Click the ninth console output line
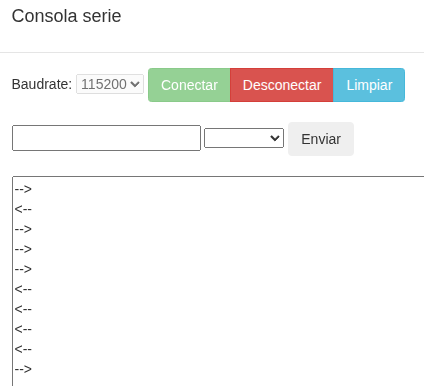Image resolution: width=424 pixels, height=386 pixels. pos(23,349)
